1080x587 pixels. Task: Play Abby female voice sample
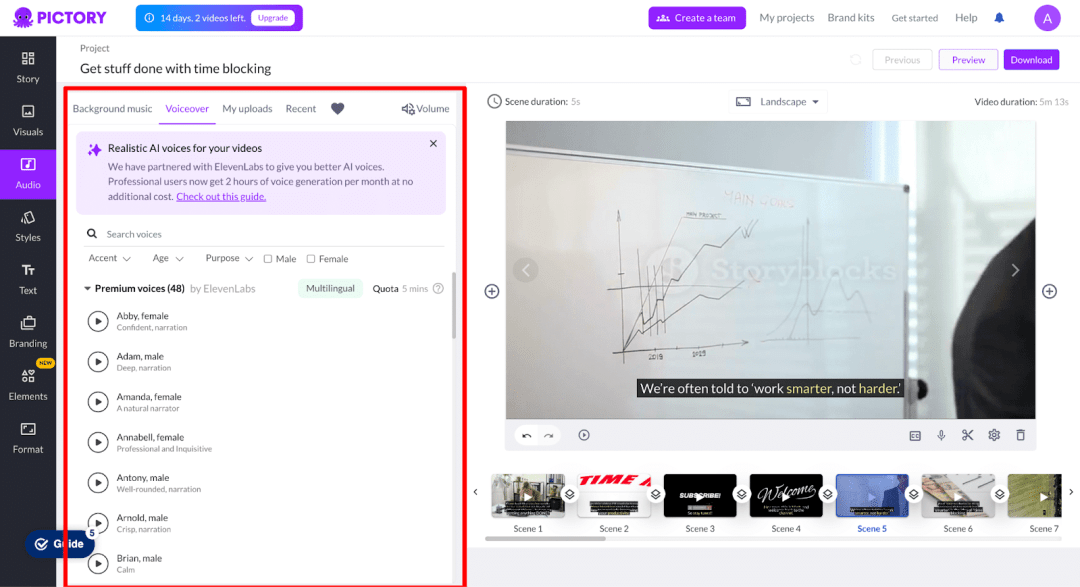pyautogui.click(x=98, y=321)
